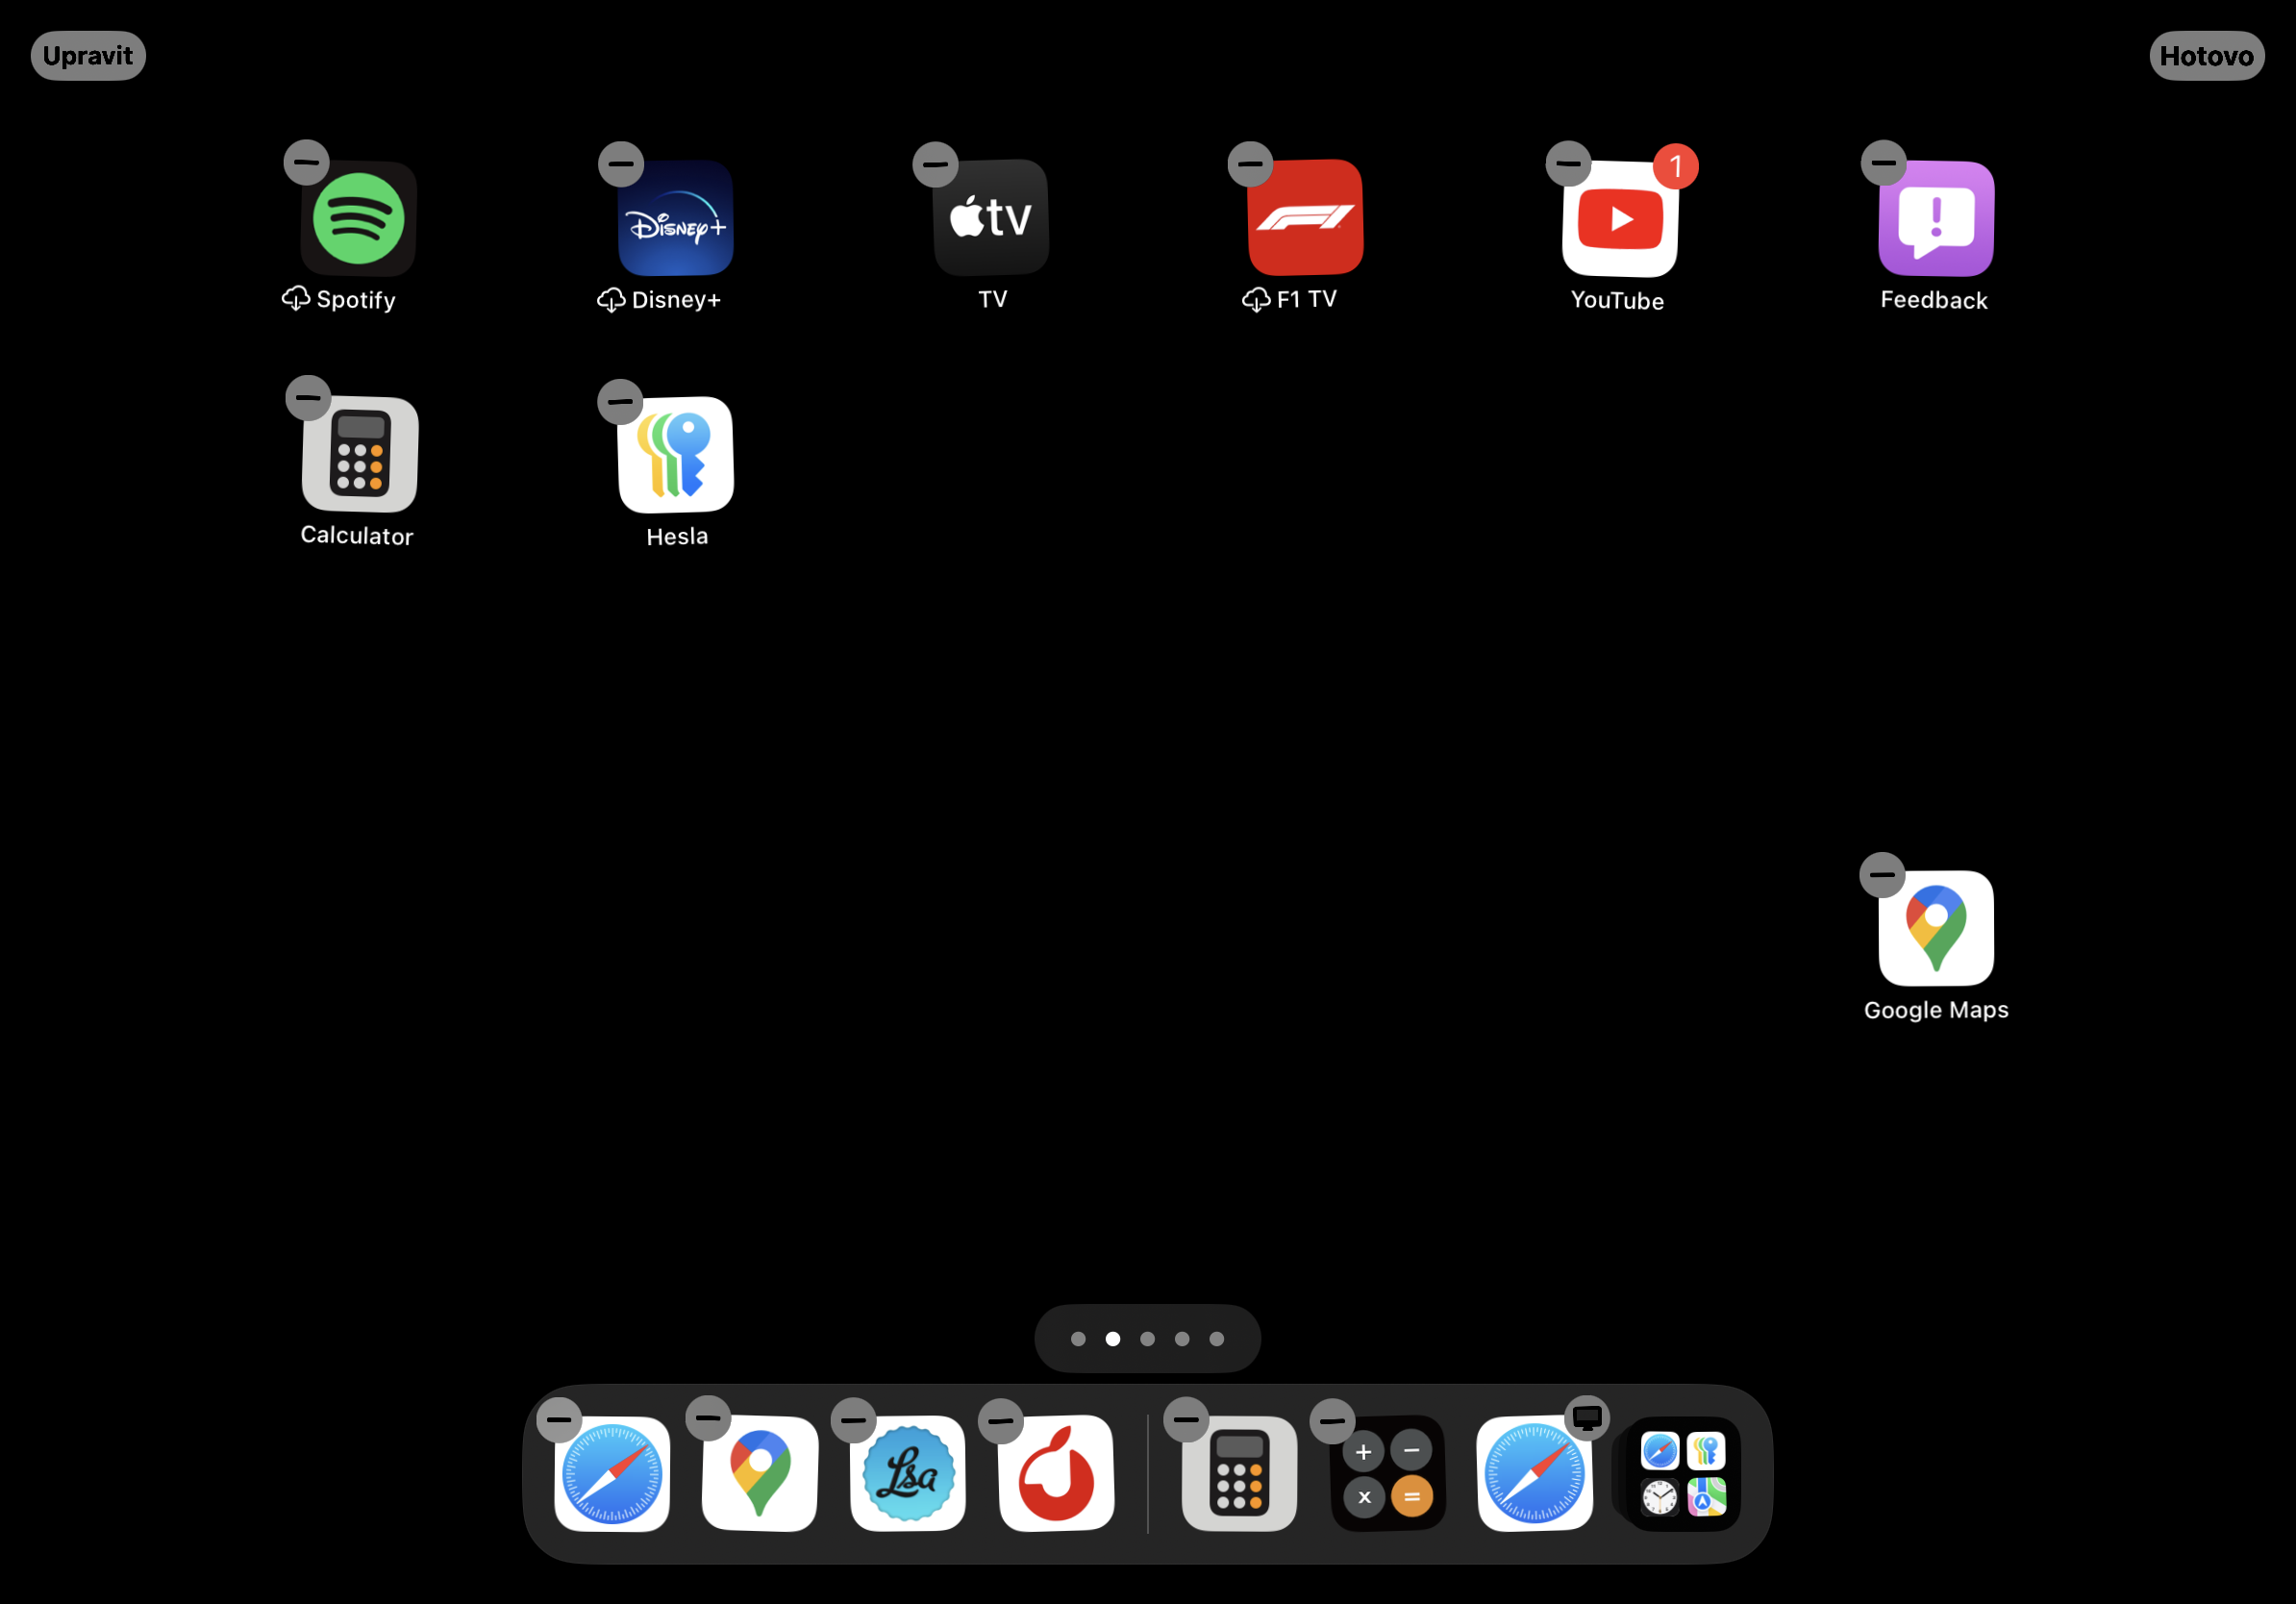Open the Lsa app in the dock
This screenshot has height=1604, width=2296.
908,1475
